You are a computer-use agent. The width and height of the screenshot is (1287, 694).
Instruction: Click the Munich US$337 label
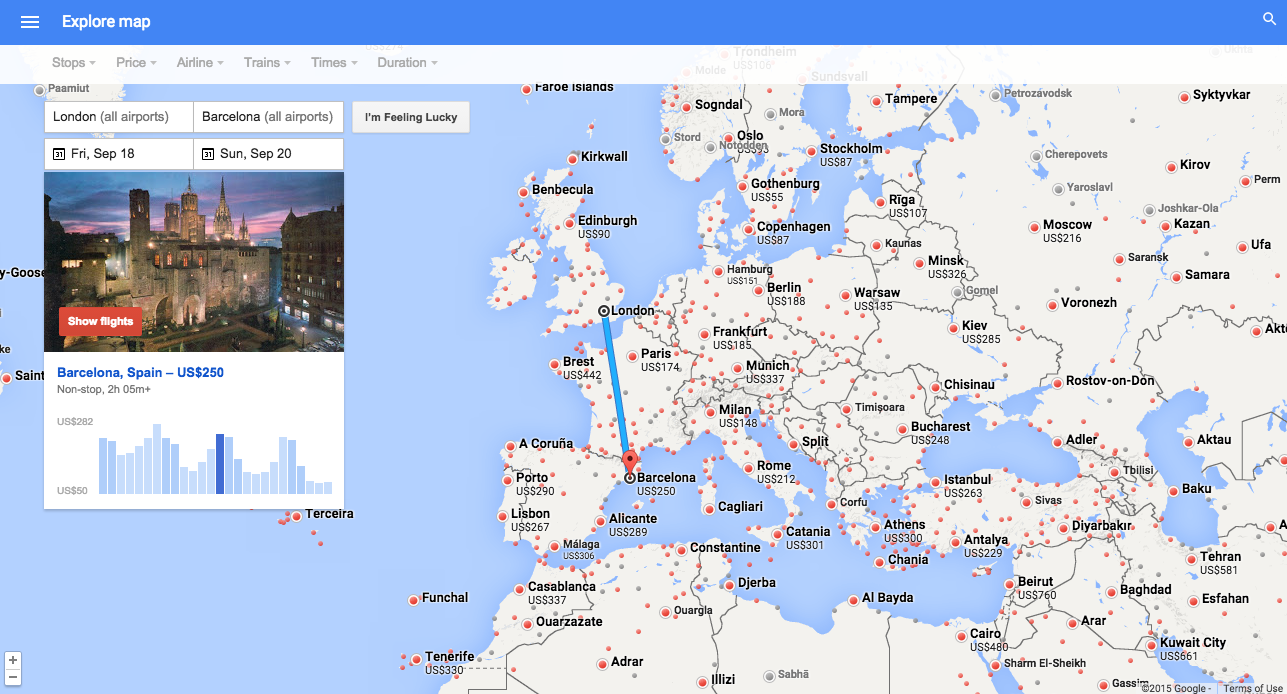tap(767, 372)
